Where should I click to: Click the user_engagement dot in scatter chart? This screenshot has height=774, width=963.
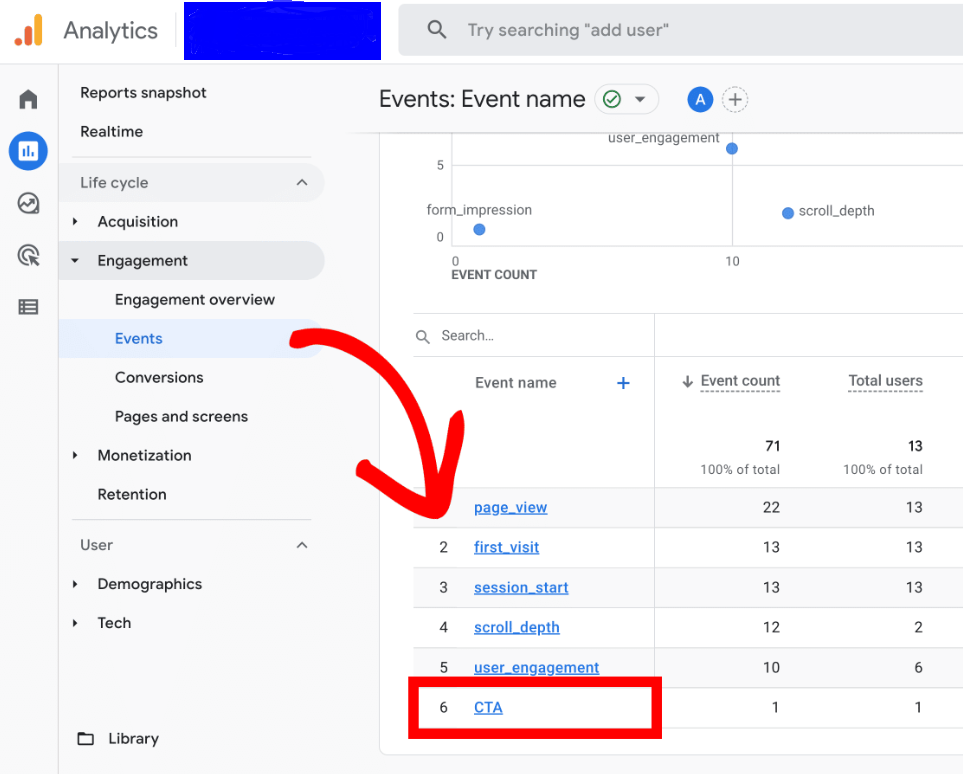731,149
